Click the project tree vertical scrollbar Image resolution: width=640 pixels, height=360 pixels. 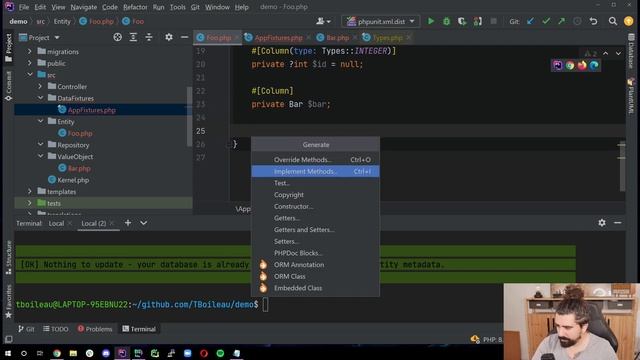(x=189, y=116)
